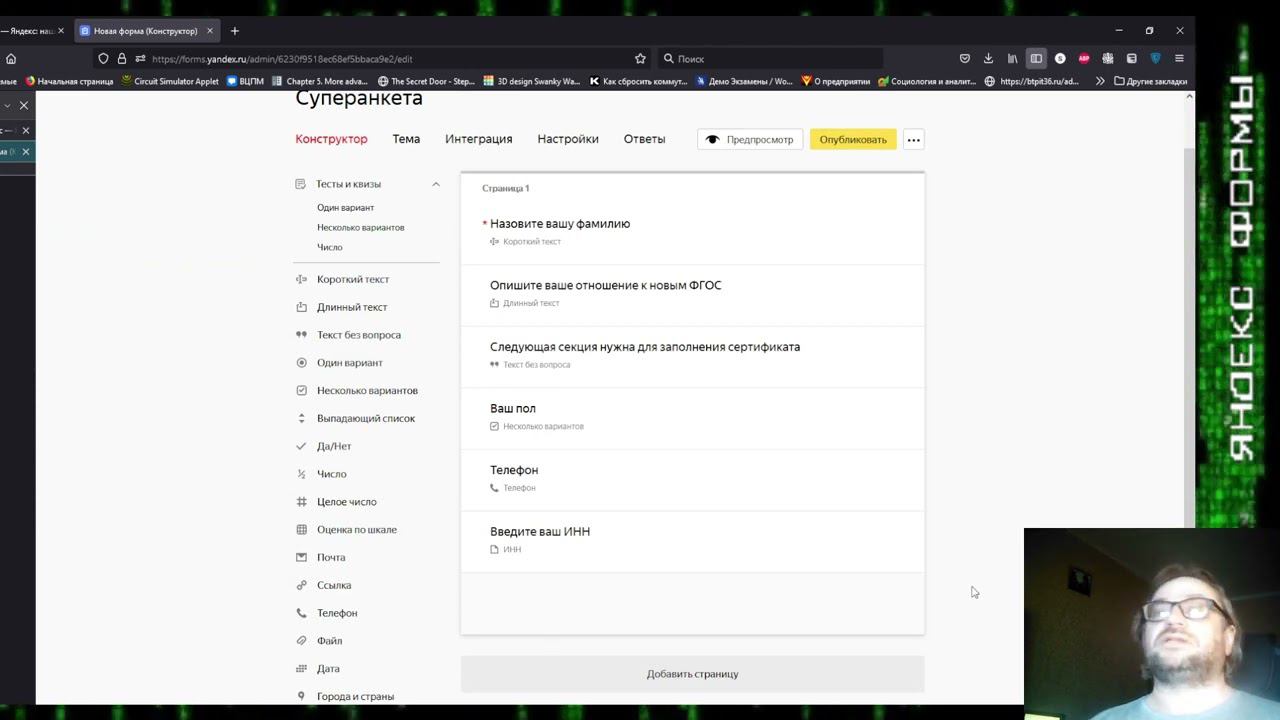Open the Circuit Simulator Applet bookmark

coord(170,82)
